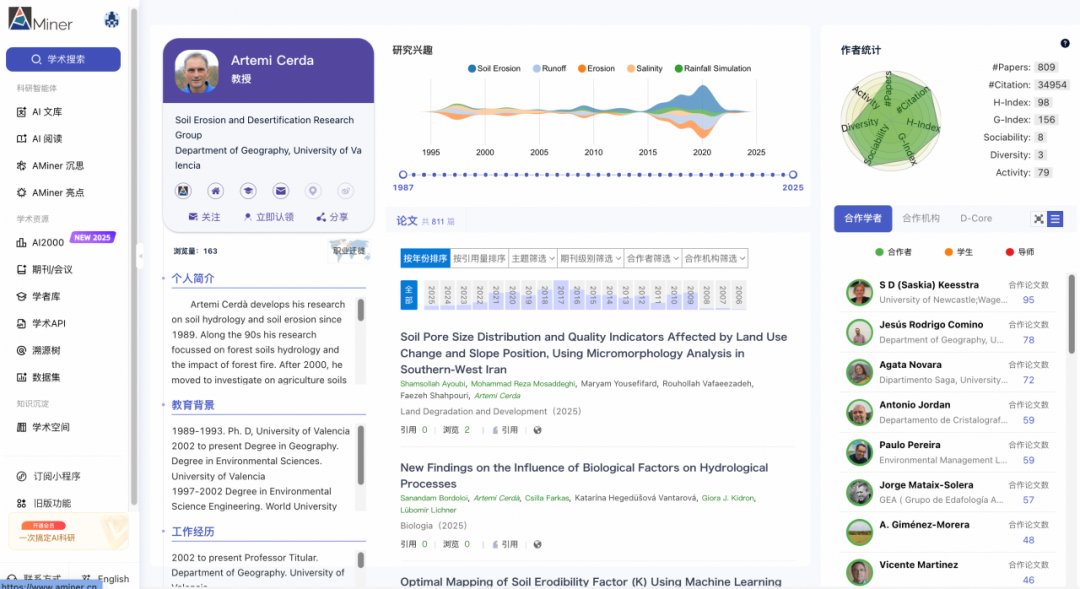Click the AMiner profile icon on profile card
This screenshot has height=589, width=1080.
(x=183, y=191)
